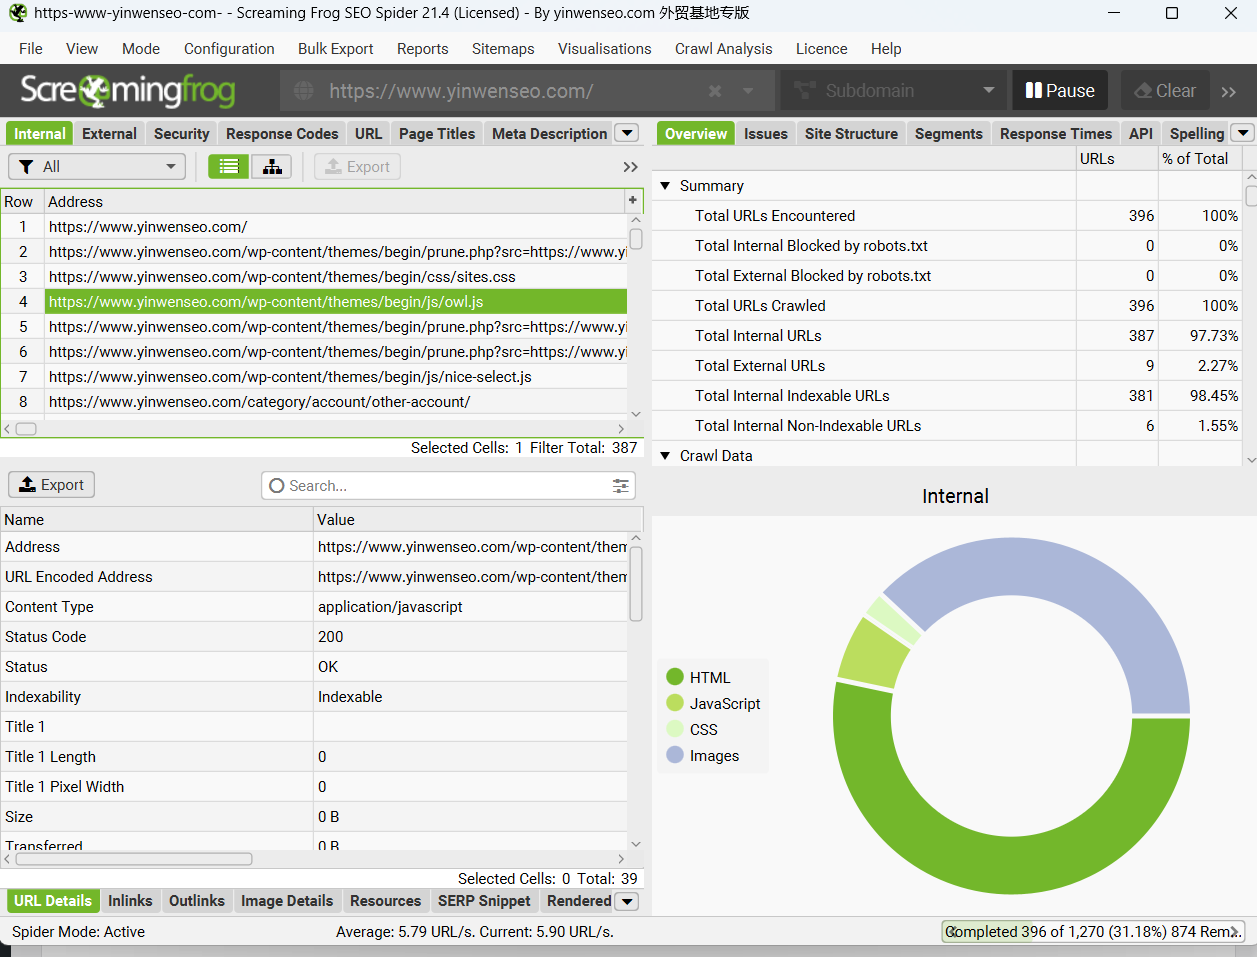Click the lower pane Search field
Viewport: 1257px width, 957px height.
(x=448, y=486)
